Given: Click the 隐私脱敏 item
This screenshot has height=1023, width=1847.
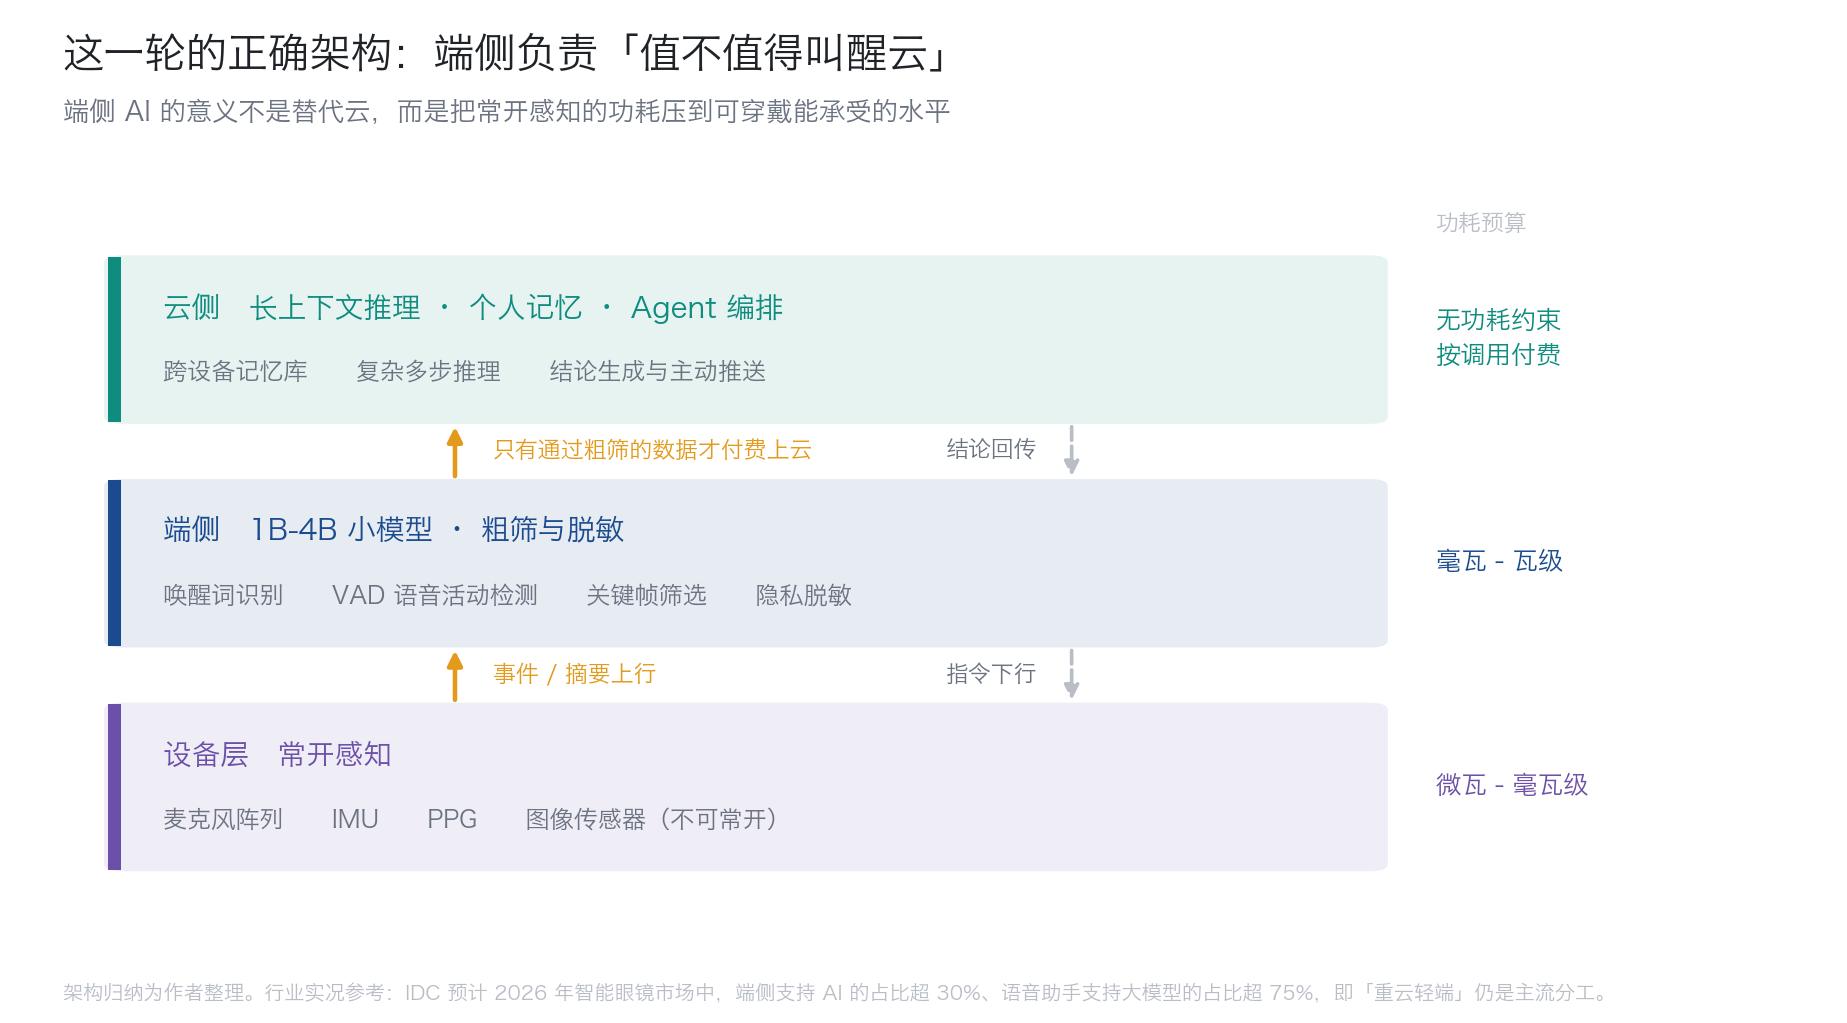Looking at the screenshot, I should (x=803, y=595).
